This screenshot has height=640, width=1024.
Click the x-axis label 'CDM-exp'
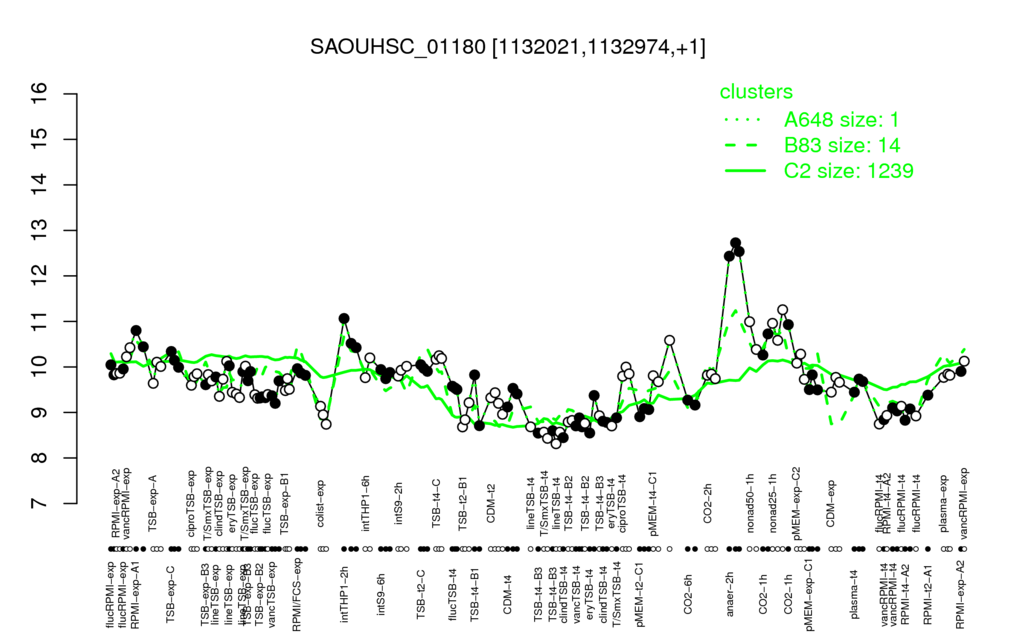point(831,504)
